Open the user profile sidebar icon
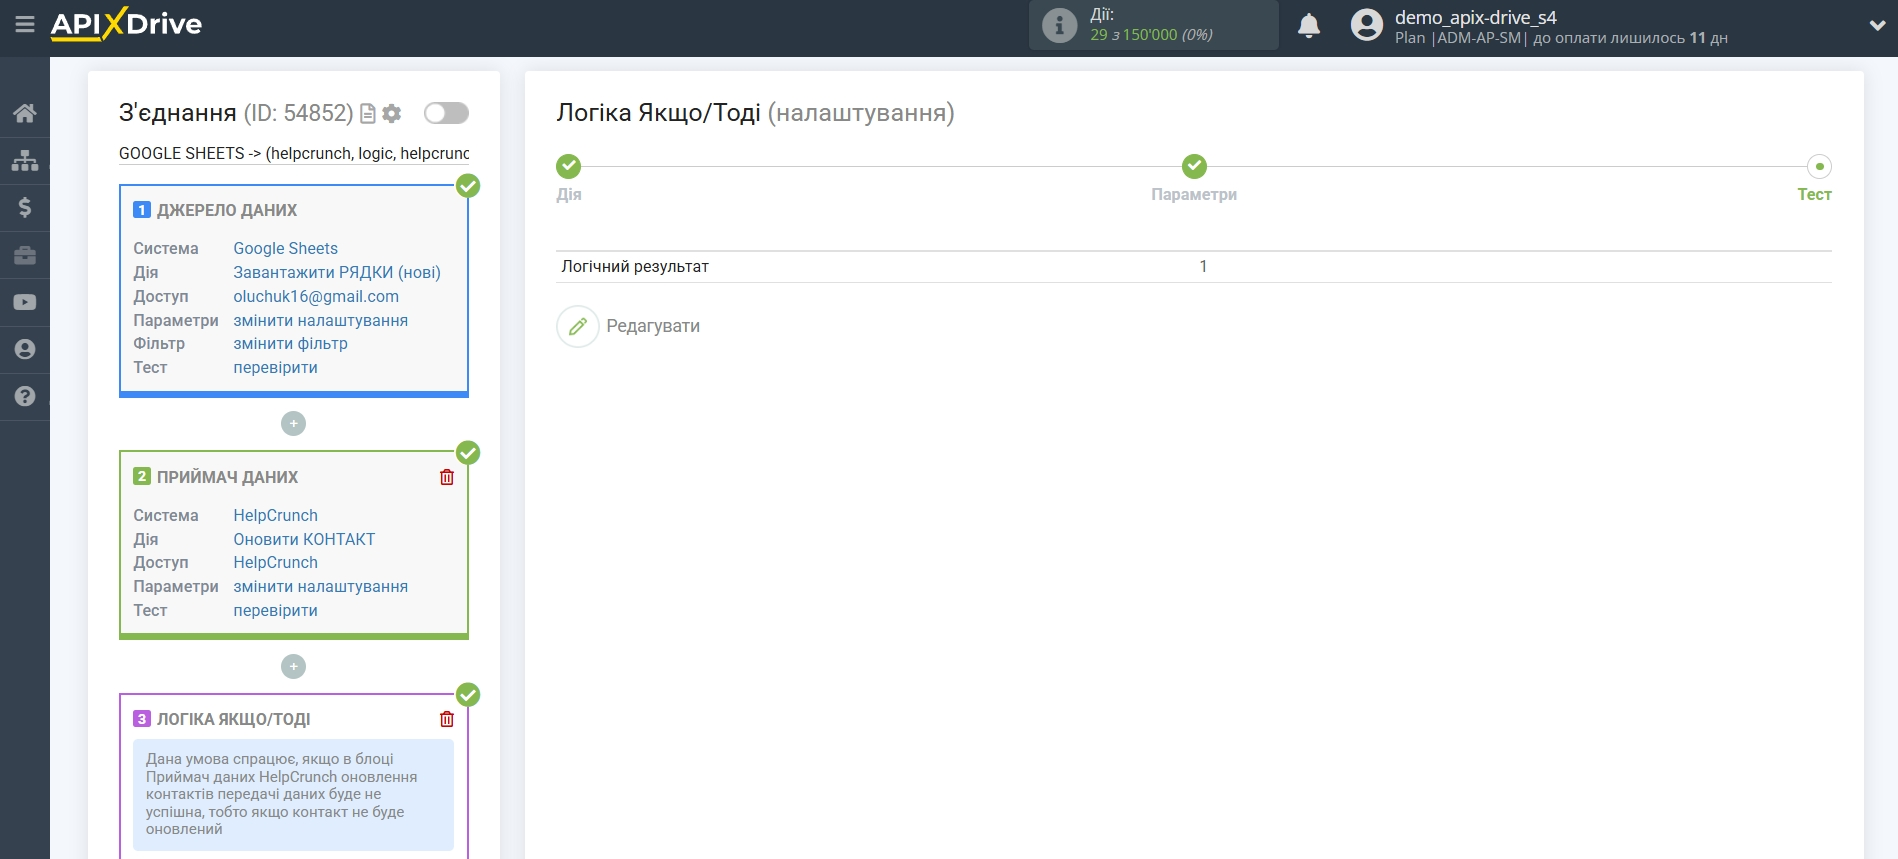 [x=25, y=349]
